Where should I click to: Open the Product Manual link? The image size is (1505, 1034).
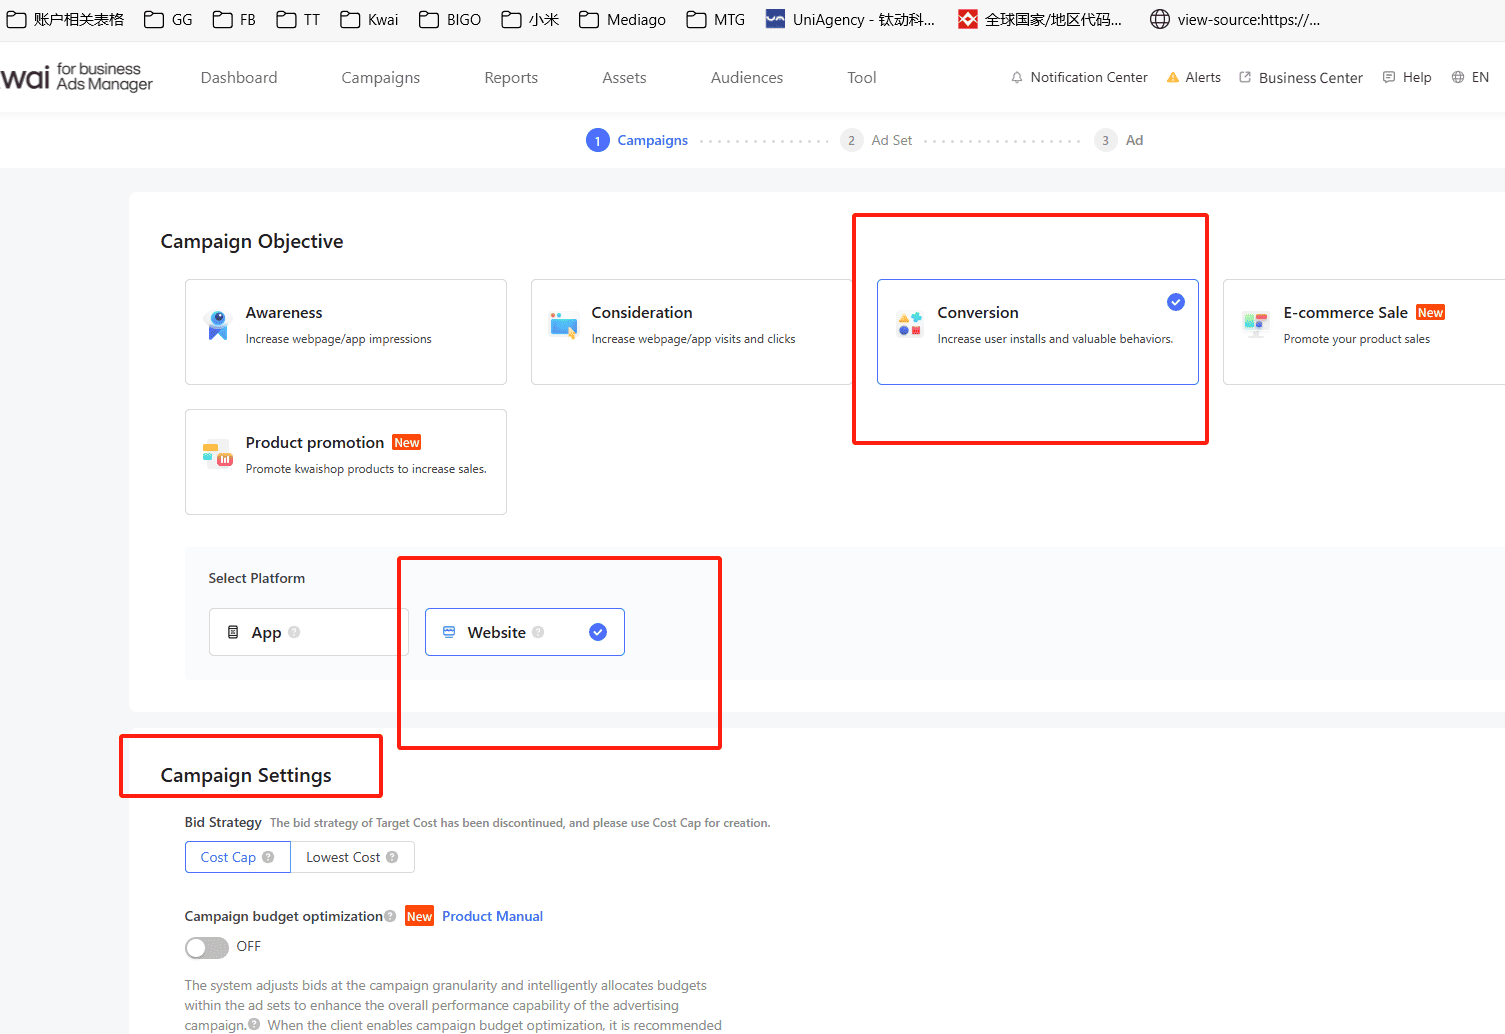pos(492,916)
